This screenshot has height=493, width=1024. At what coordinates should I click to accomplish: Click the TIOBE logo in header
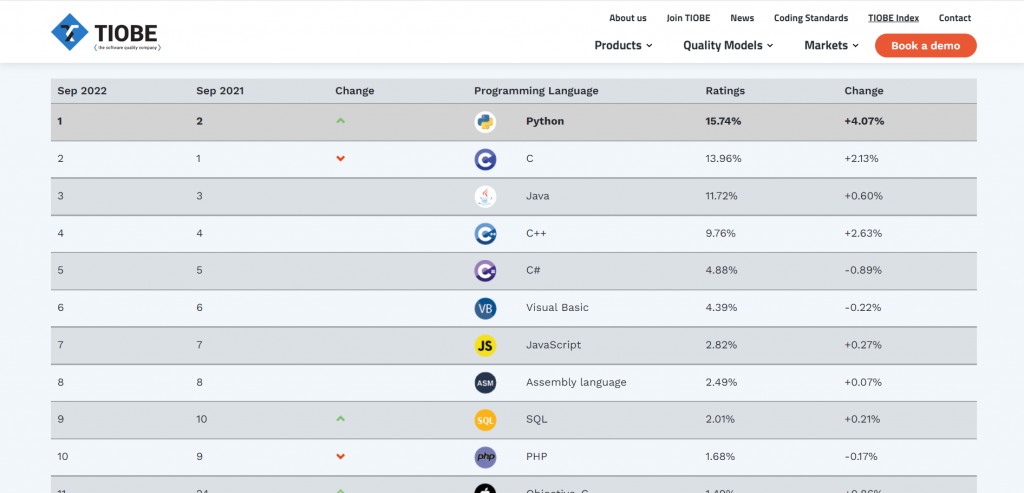click(x=106, y=33)
